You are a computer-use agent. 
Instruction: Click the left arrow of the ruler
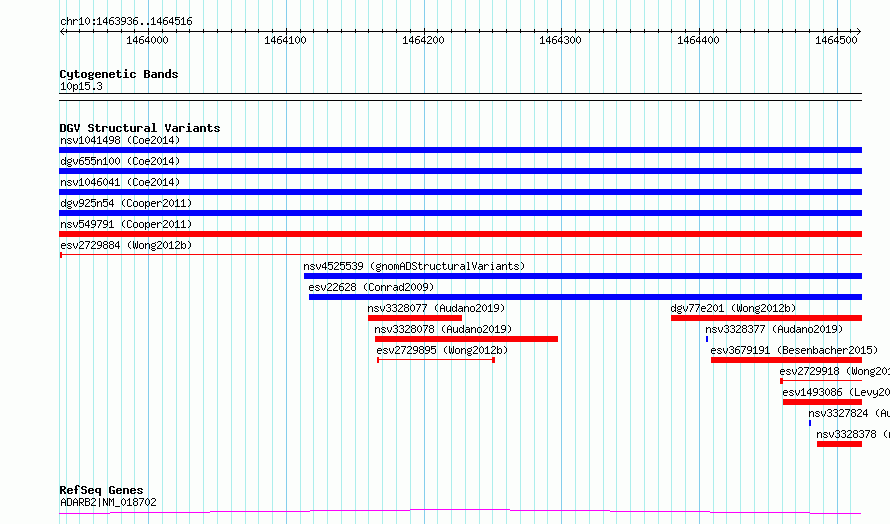click(62, 32)
